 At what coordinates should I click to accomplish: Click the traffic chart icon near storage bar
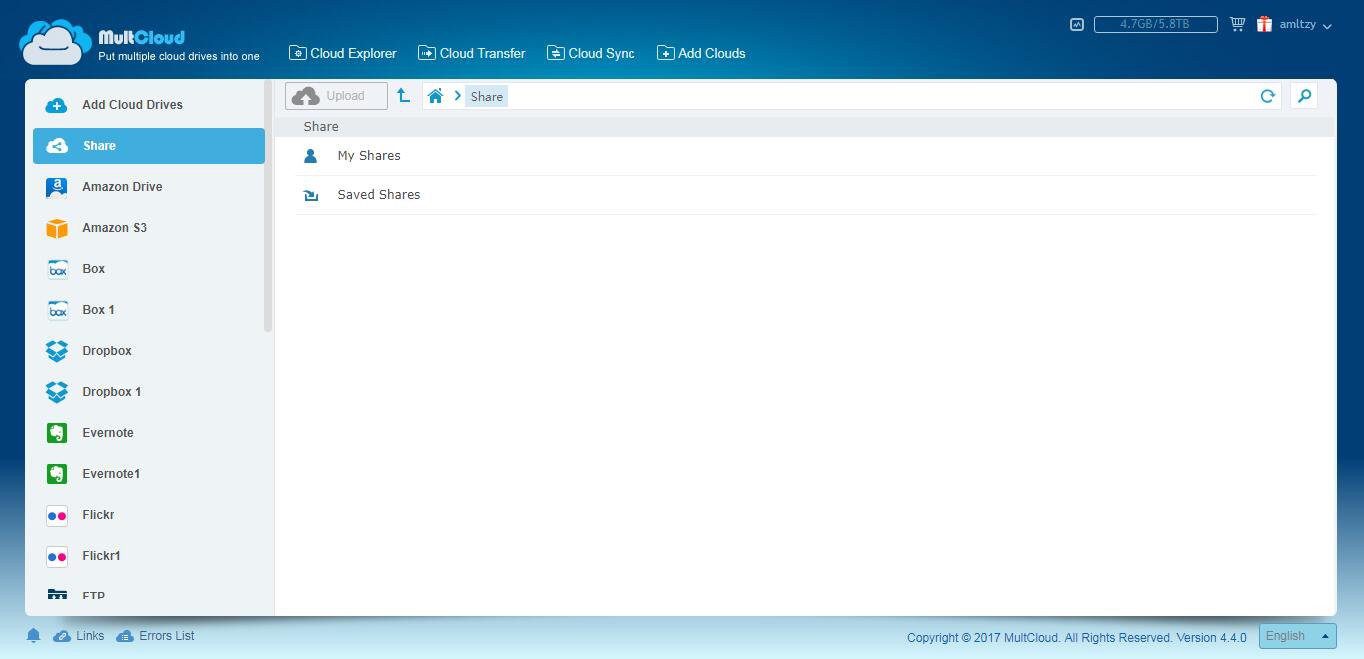[x=1077, y=24]
